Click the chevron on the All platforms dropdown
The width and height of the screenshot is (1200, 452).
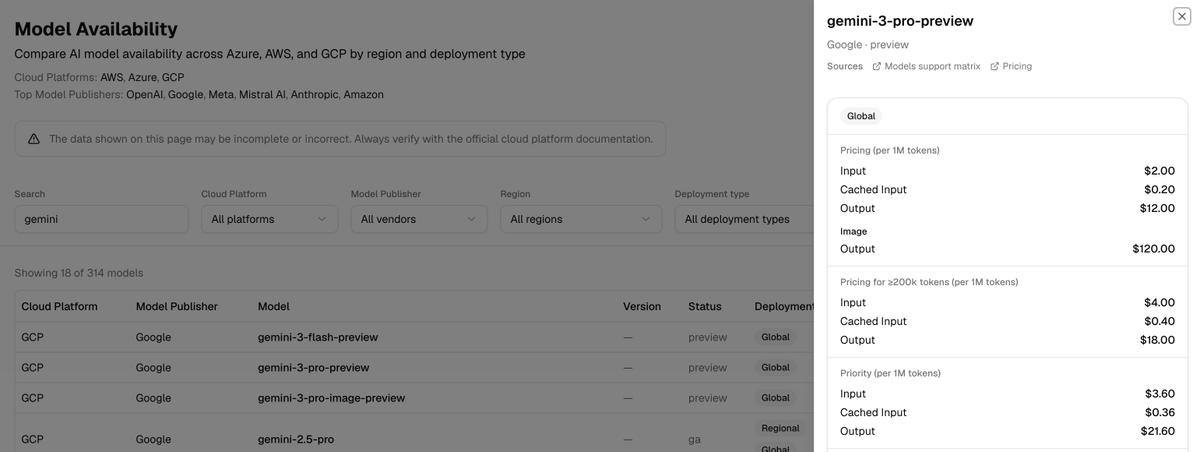(x=321, y=219)
